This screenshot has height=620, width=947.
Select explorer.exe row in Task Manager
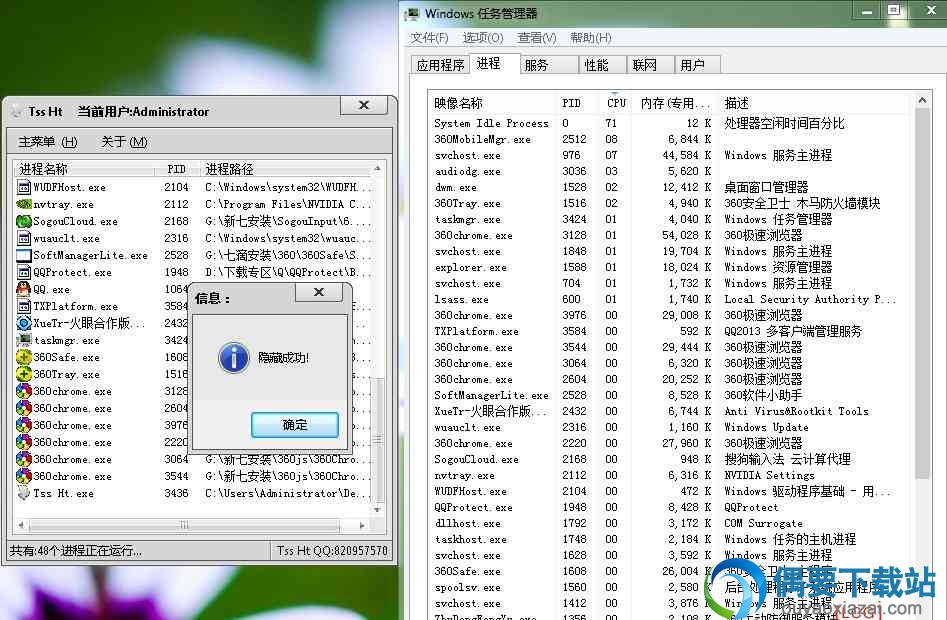click(667, 267)
